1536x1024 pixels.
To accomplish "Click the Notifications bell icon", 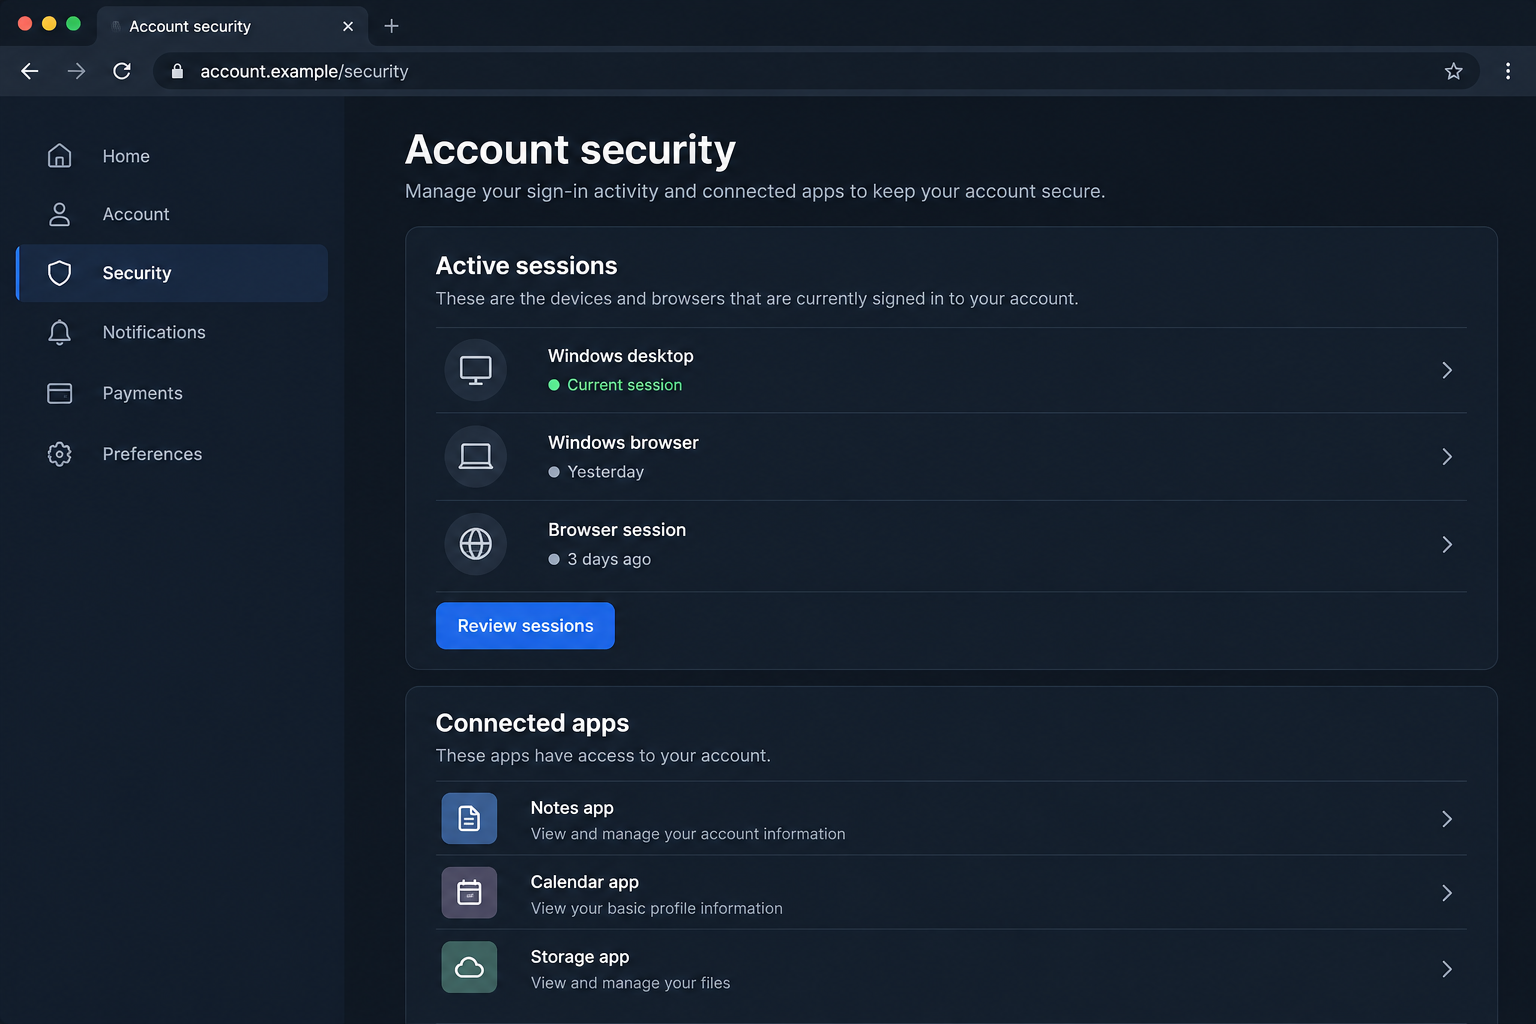I will [59, 332].
